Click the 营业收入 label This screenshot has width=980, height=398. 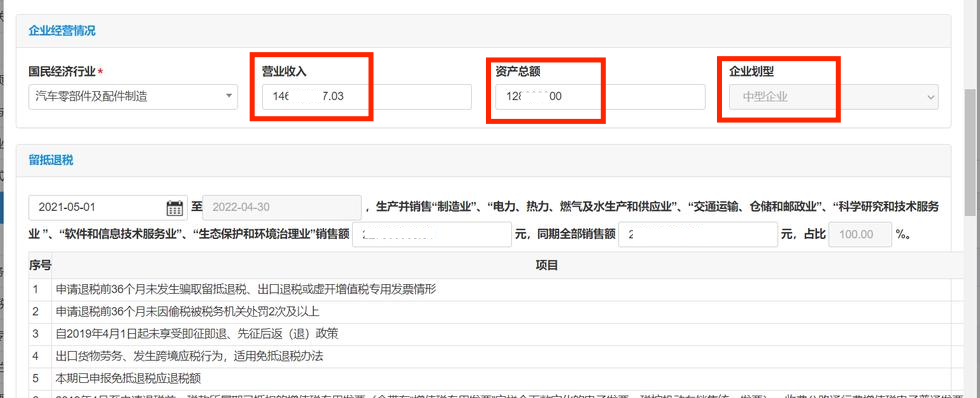pyautogui.click(x=284, y=71)
